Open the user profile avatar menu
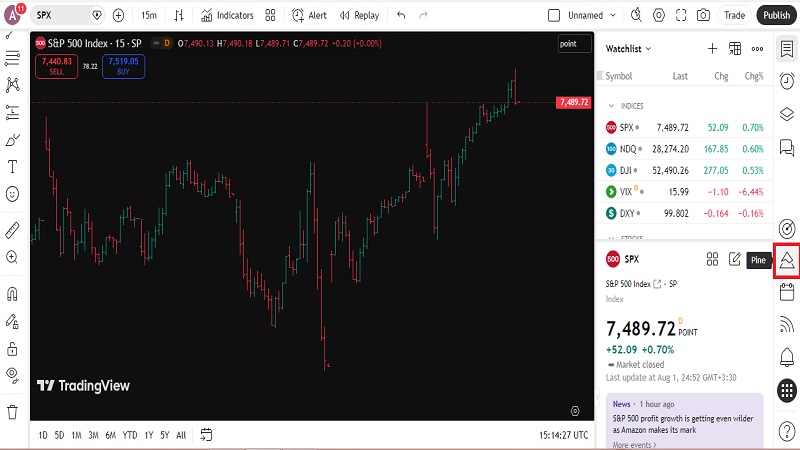Viewport: 800px width, 450px height. 13,15
